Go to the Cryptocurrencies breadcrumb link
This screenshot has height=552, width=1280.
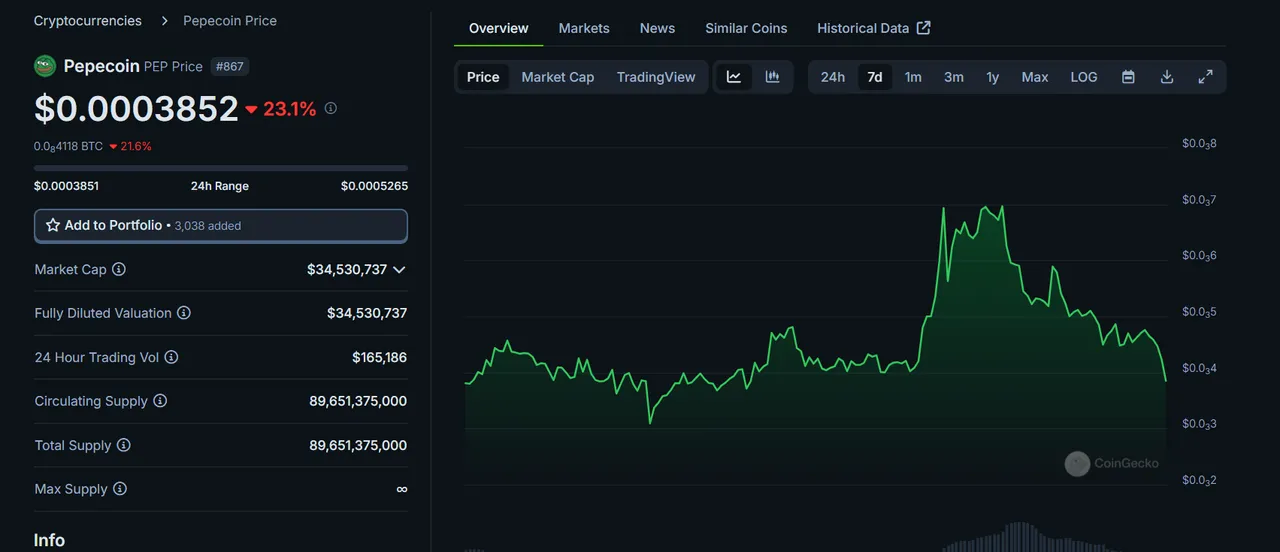coord(88,20)
